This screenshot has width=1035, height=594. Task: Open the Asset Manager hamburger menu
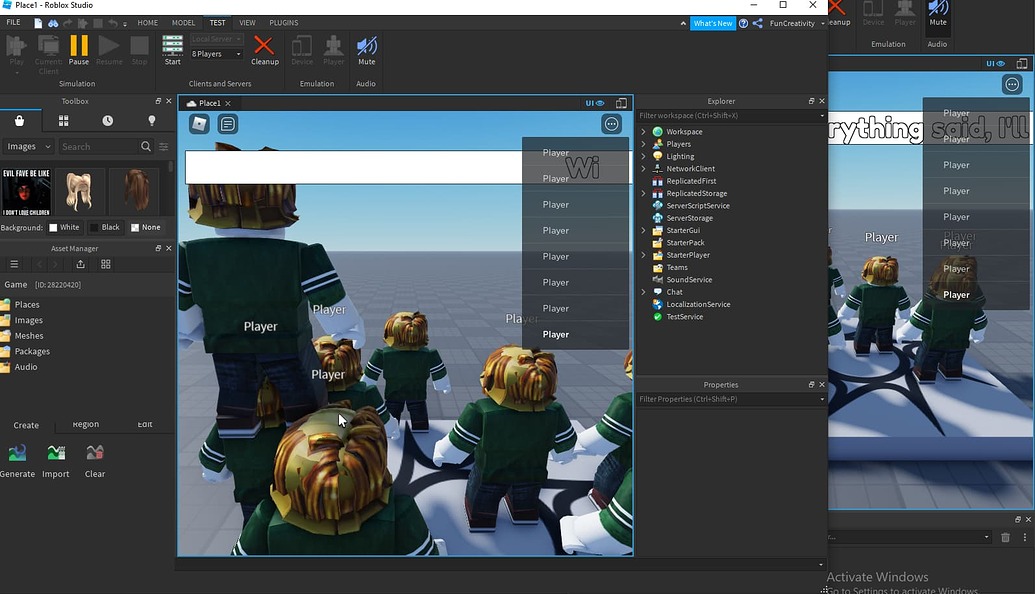click(14, 264)
